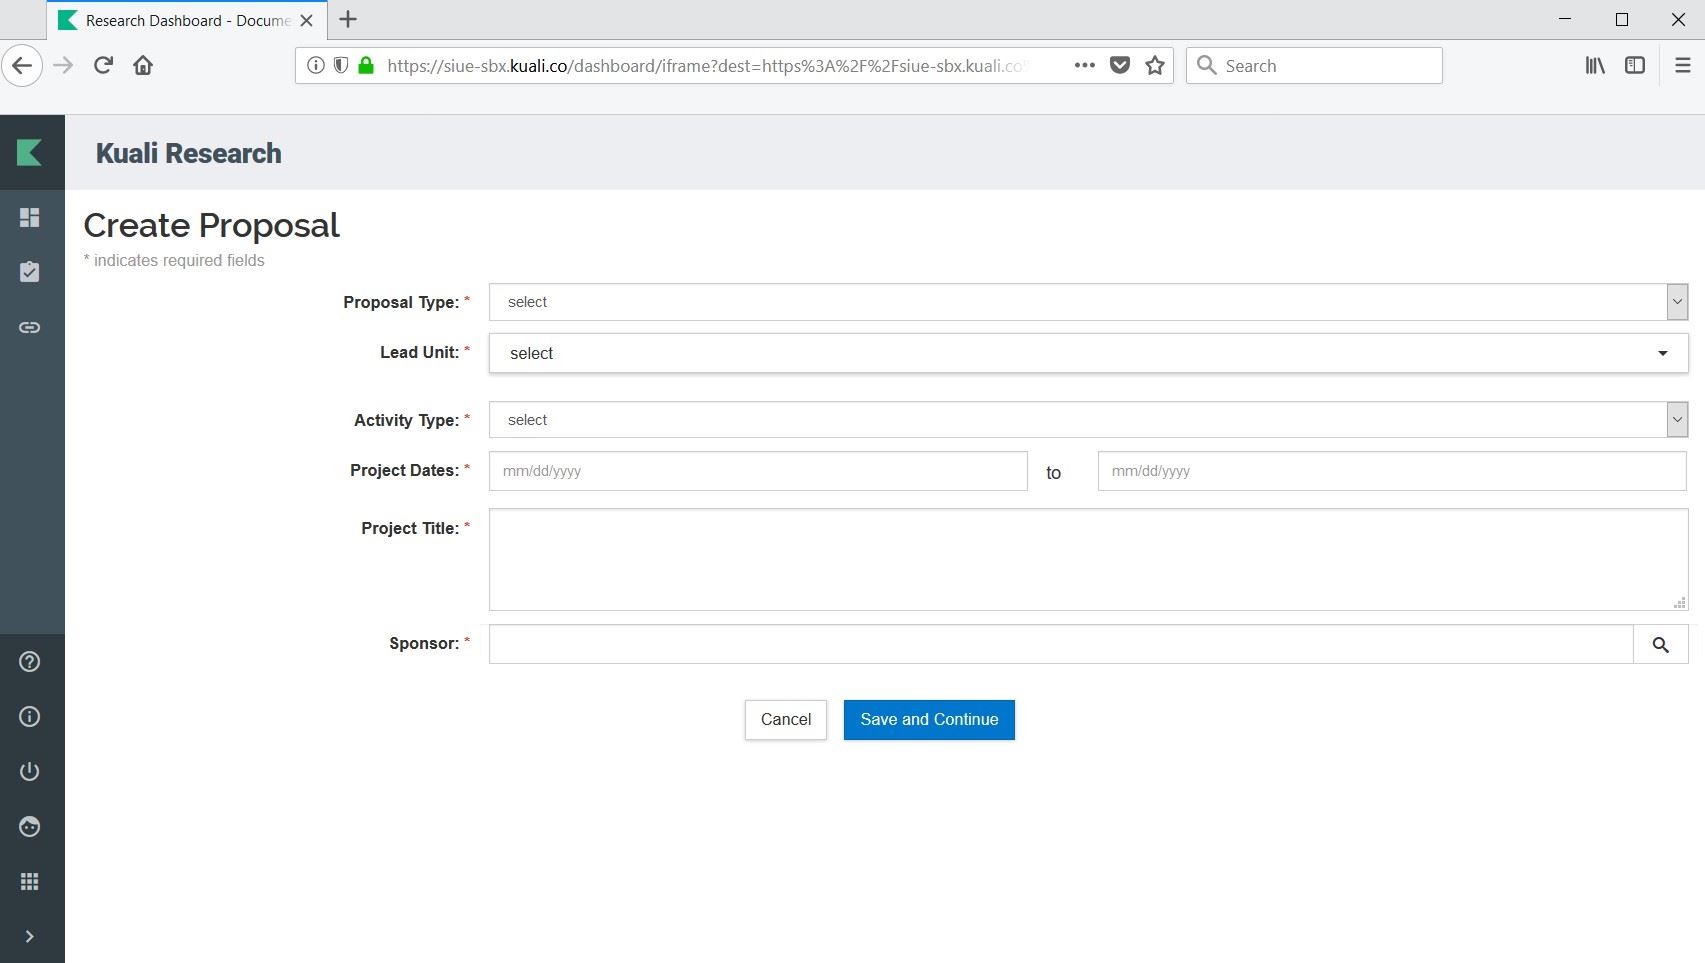Screen dimensions: 1705x963
Task: Open the dashboard grid icon in sidebar
Action: [30, 217]
